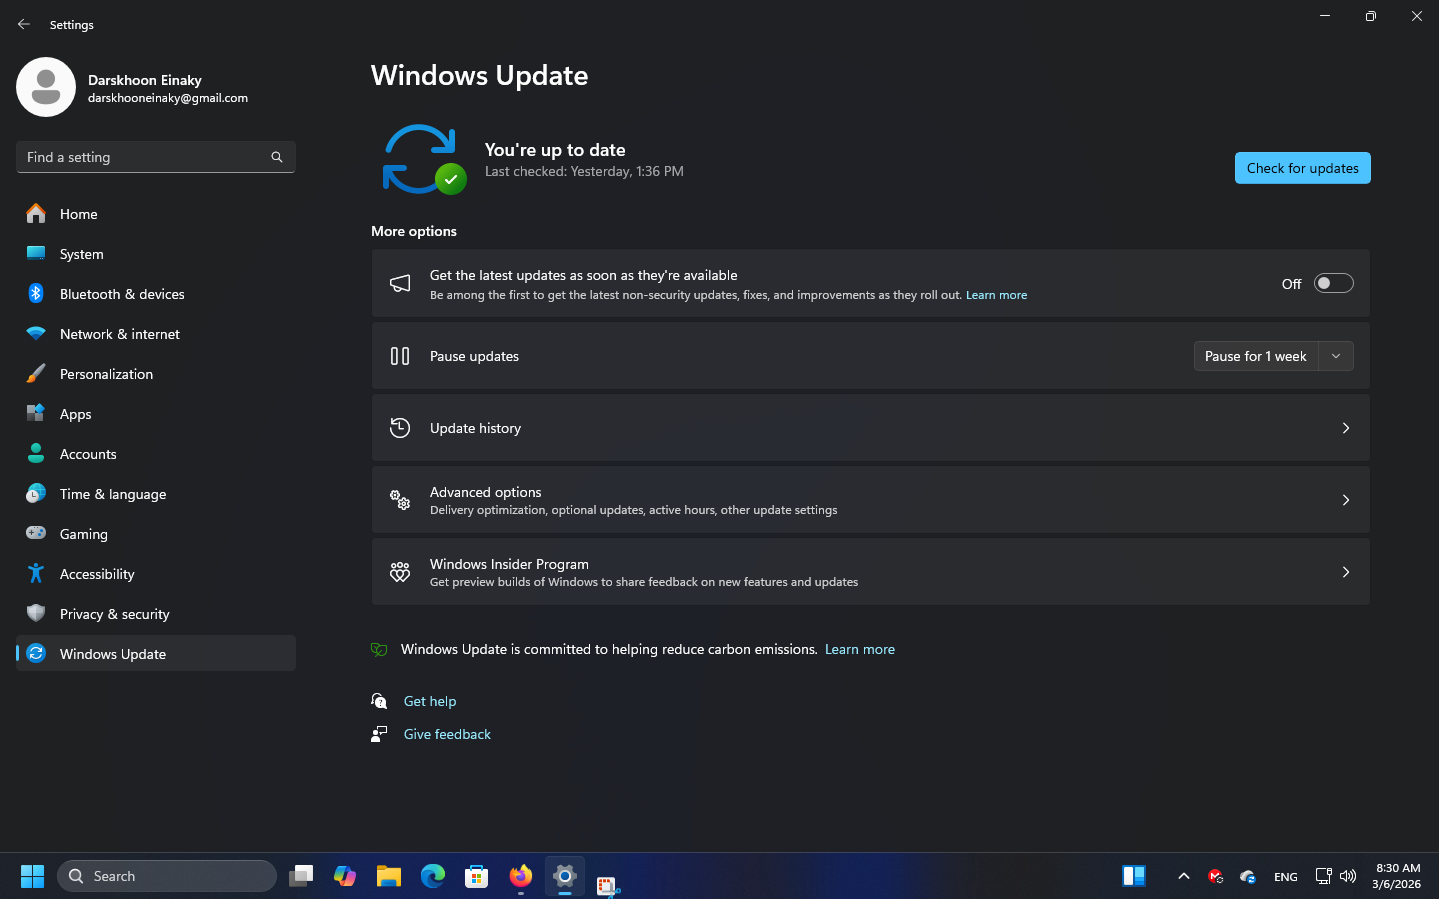Show hidden icons tray chevron
This screenshot has width=1439, height=899.
[x=1183, y=876]
